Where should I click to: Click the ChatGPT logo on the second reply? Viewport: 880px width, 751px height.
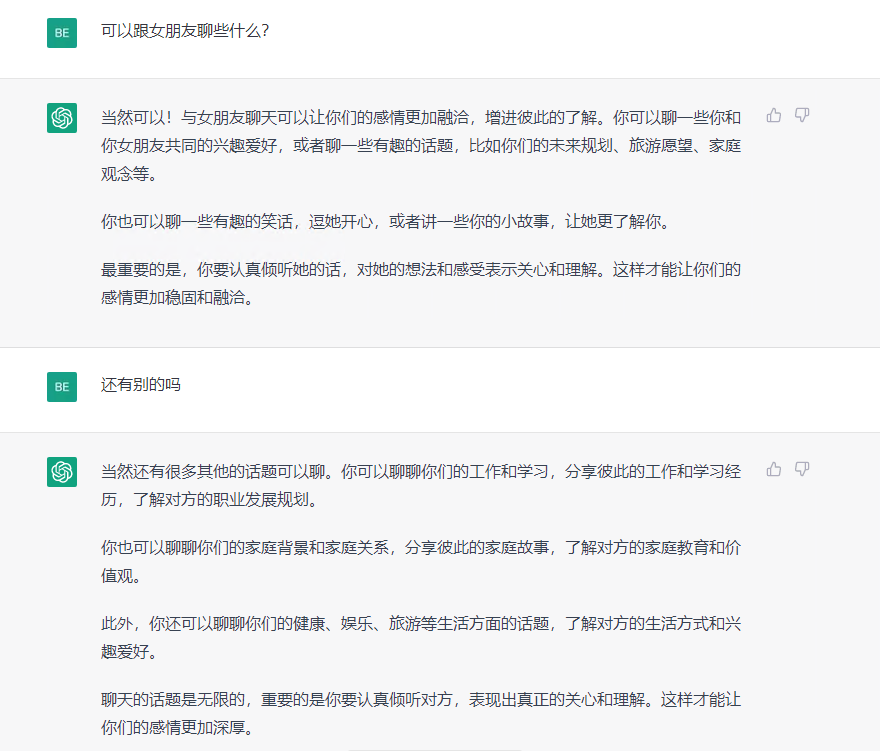pyautogui.click(x=62, y=471)
